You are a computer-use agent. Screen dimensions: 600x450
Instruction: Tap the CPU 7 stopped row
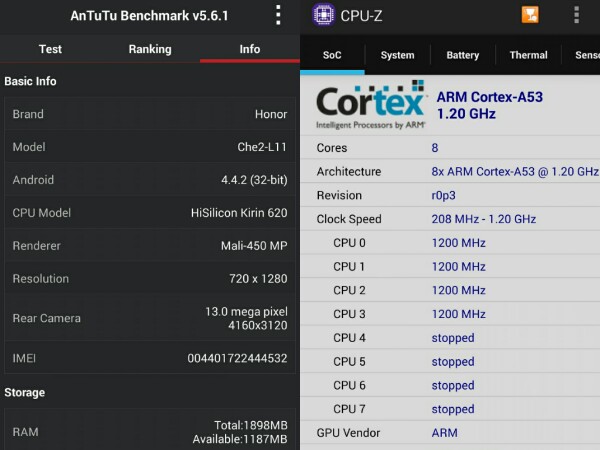point(450,409)
